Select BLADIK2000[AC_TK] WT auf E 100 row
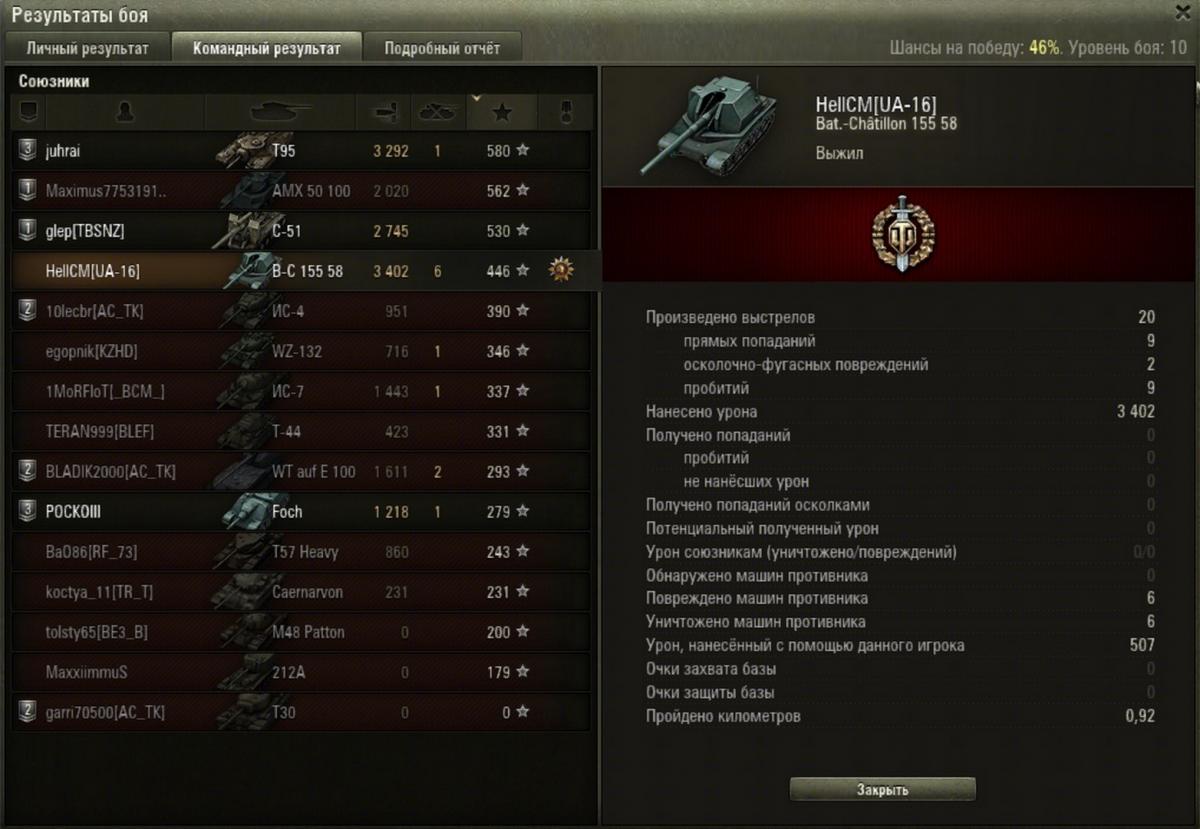The height and width of the screenshot is (829, 1200). tap(301, 471)
